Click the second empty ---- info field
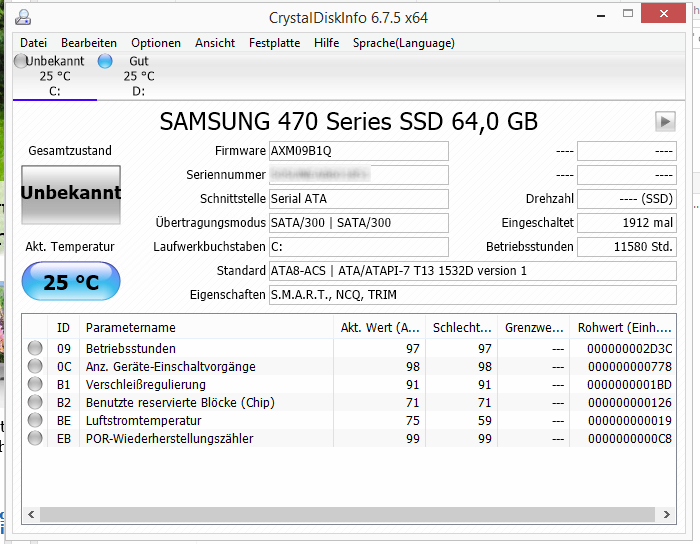 pos(627,175)
